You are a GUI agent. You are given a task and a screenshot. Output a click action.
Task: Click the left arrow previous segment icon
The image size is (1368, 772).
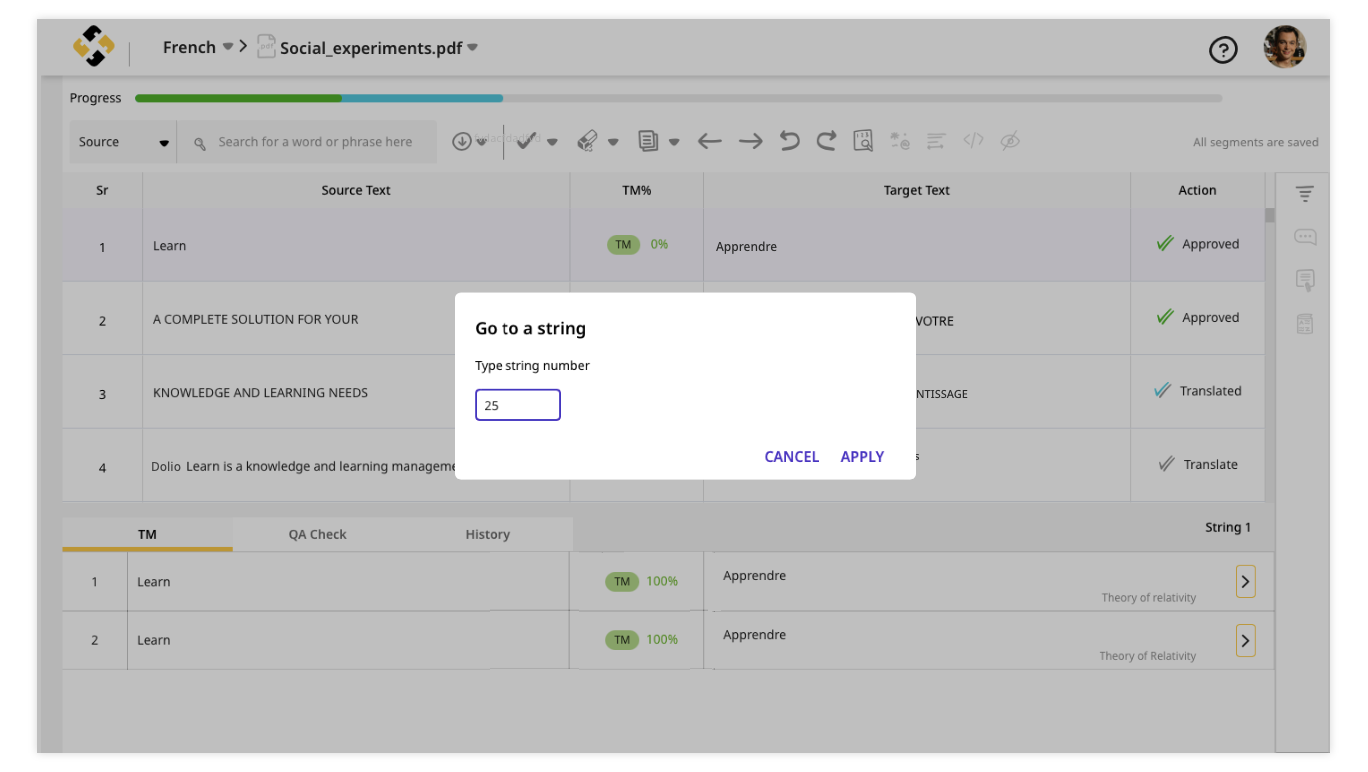709,141
